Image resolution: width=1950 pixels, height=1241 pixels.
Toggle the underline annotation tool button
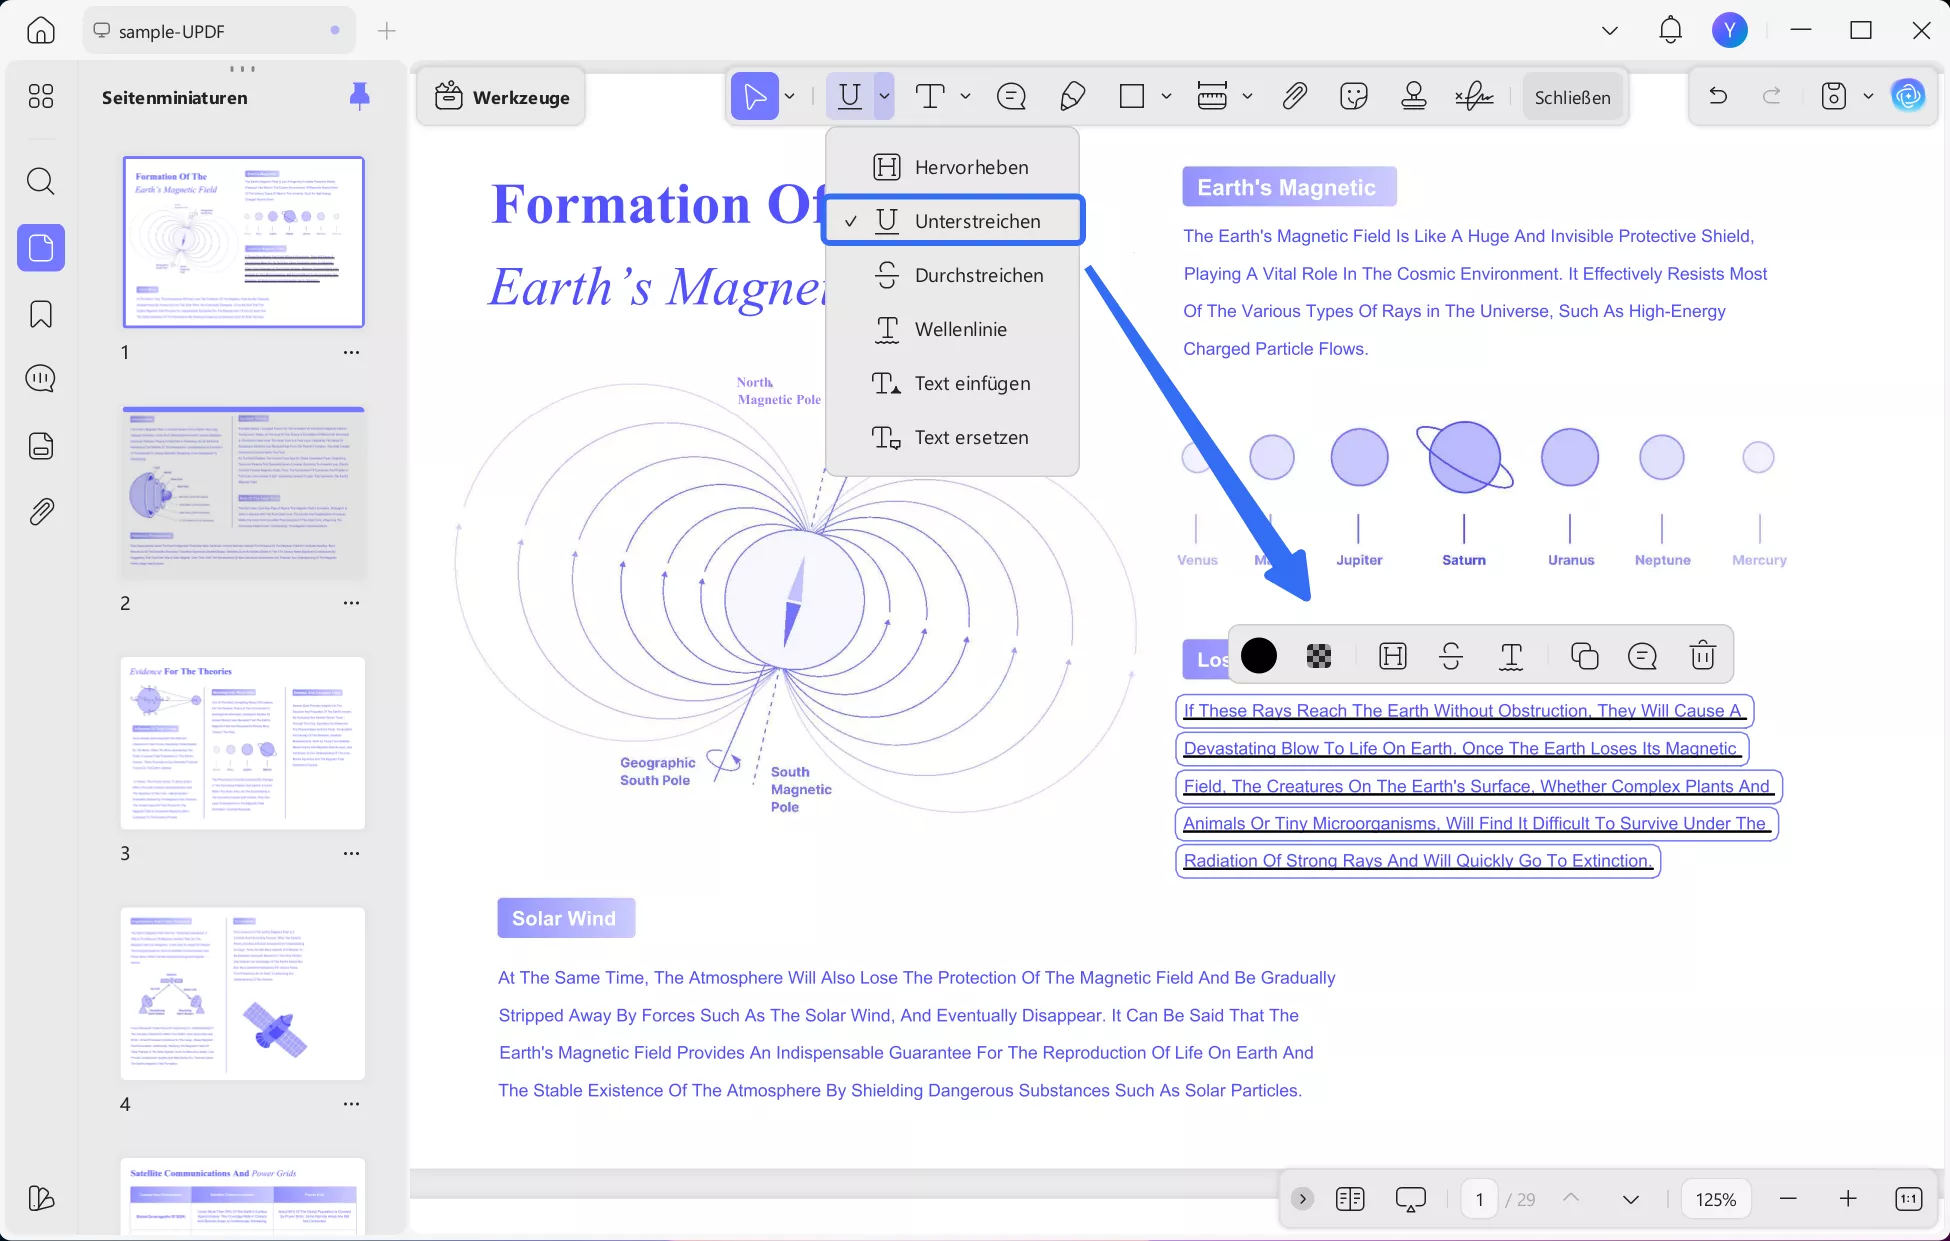[849, 97]
